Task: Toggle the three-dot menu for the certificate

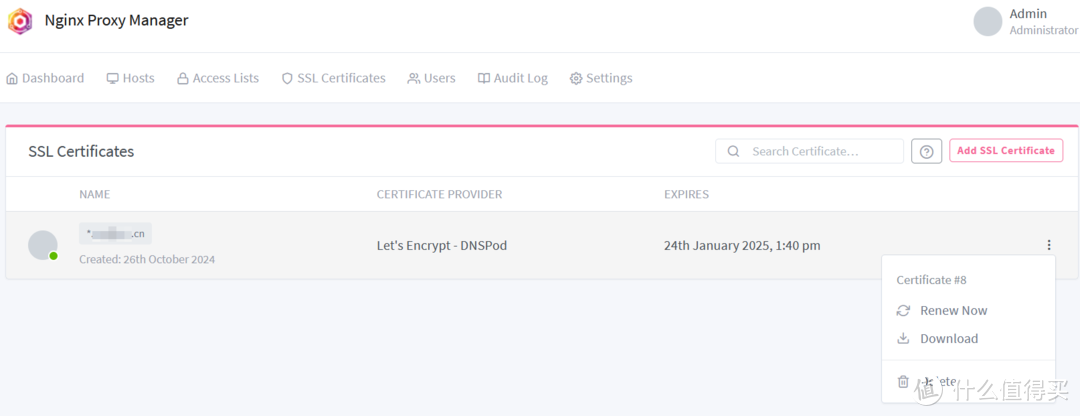Action: click(1049, 245)
